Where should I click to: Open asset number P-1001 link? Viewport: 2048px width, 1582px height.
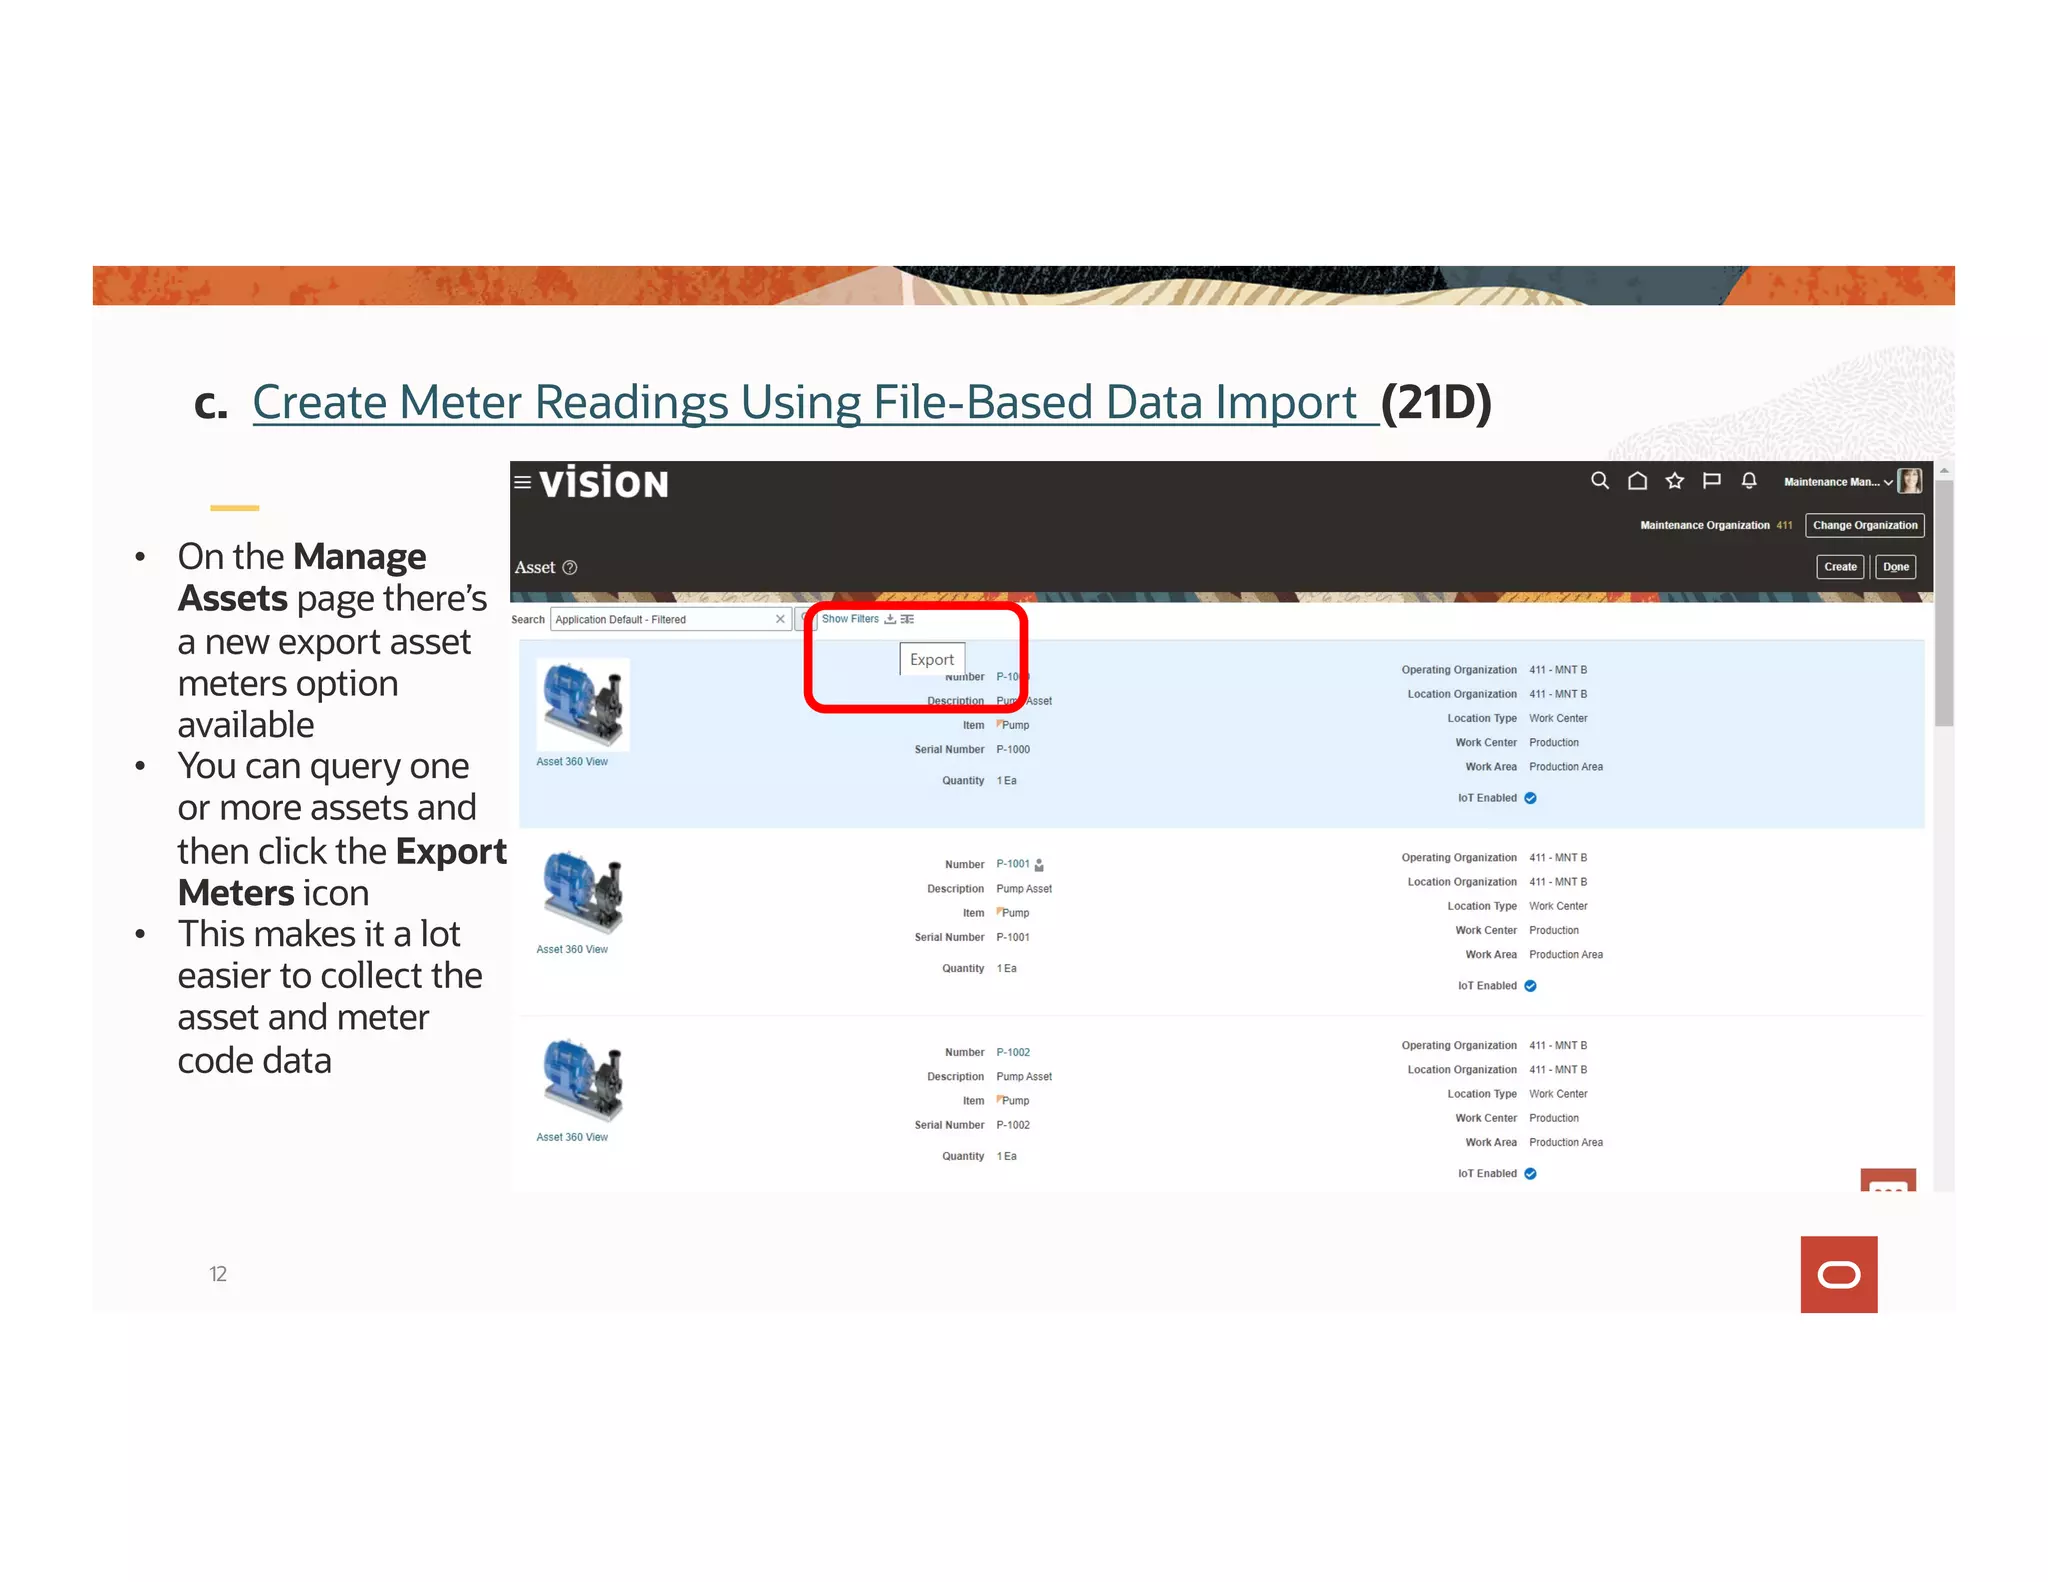pos(1013,864)
